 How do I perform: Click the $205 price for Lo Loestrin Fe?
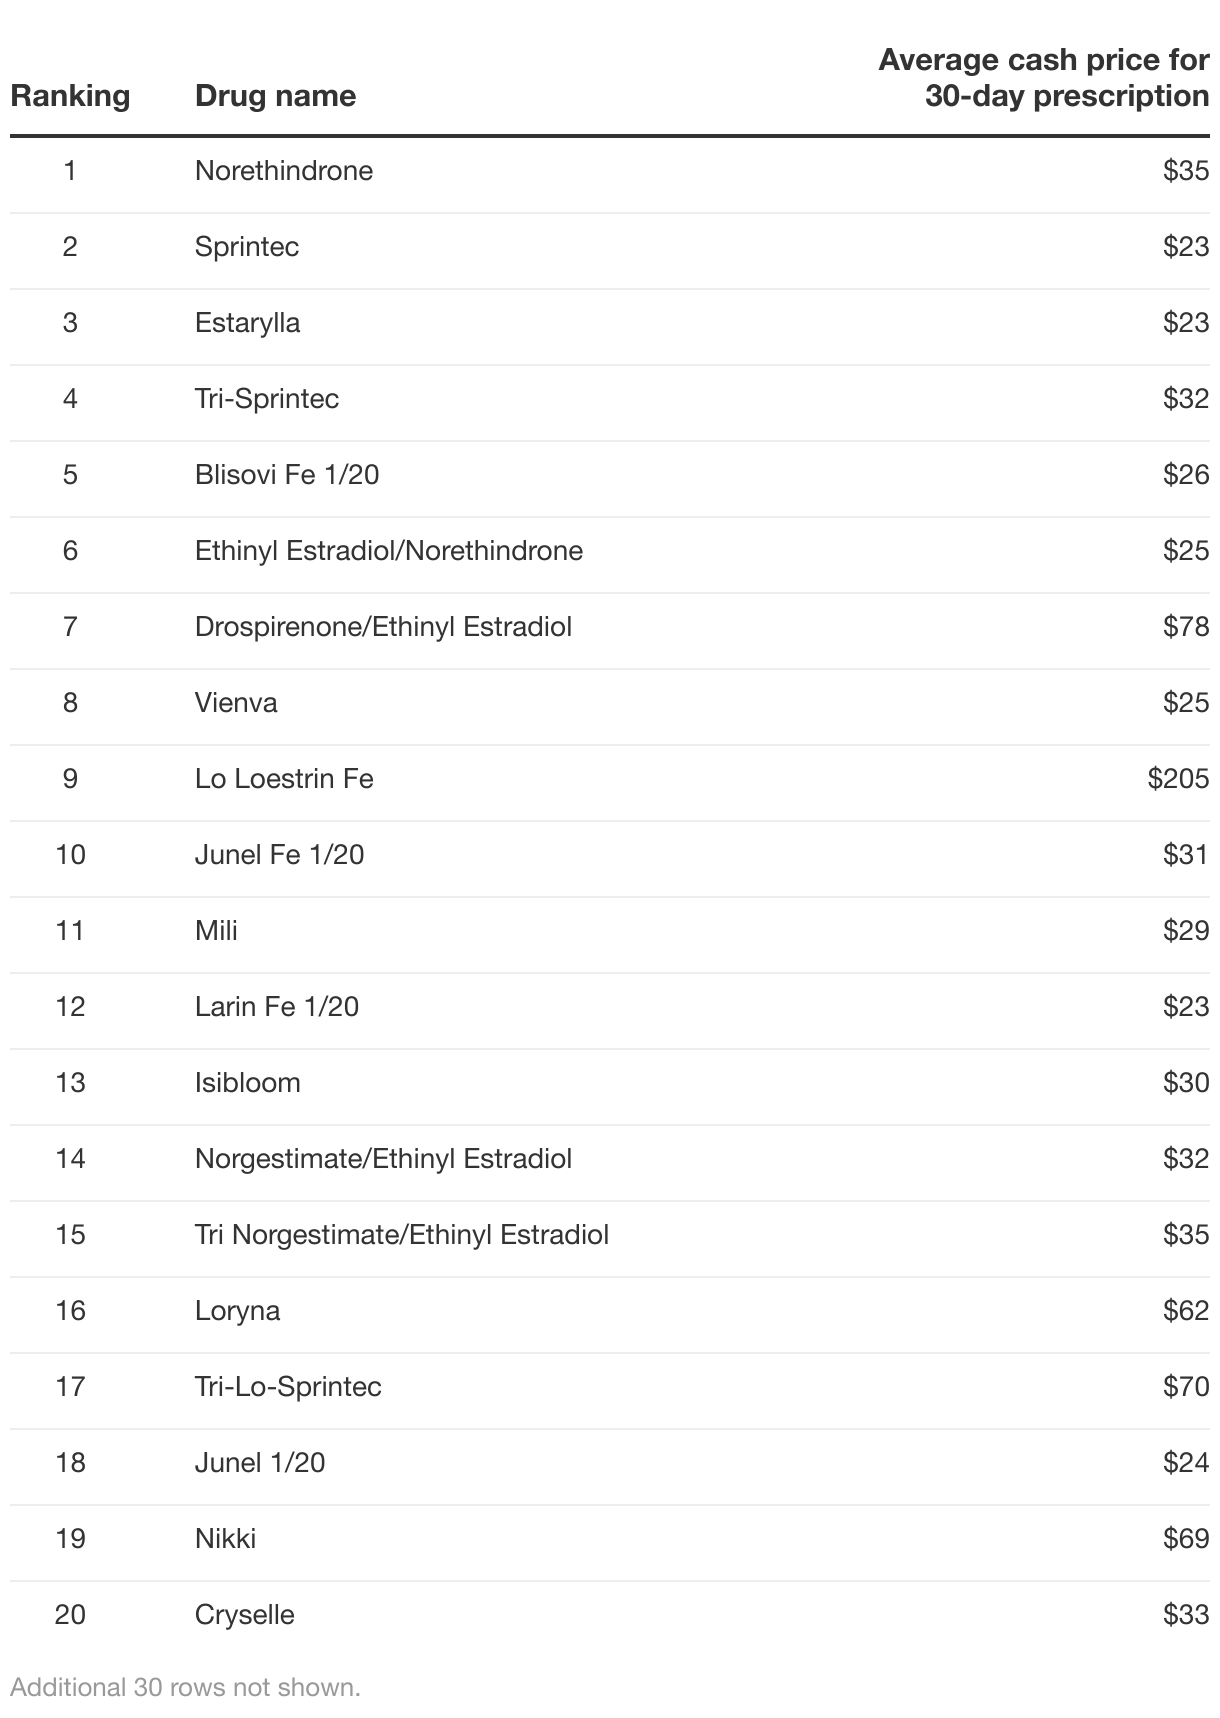pyautogui.click(x=1178, y=779)
